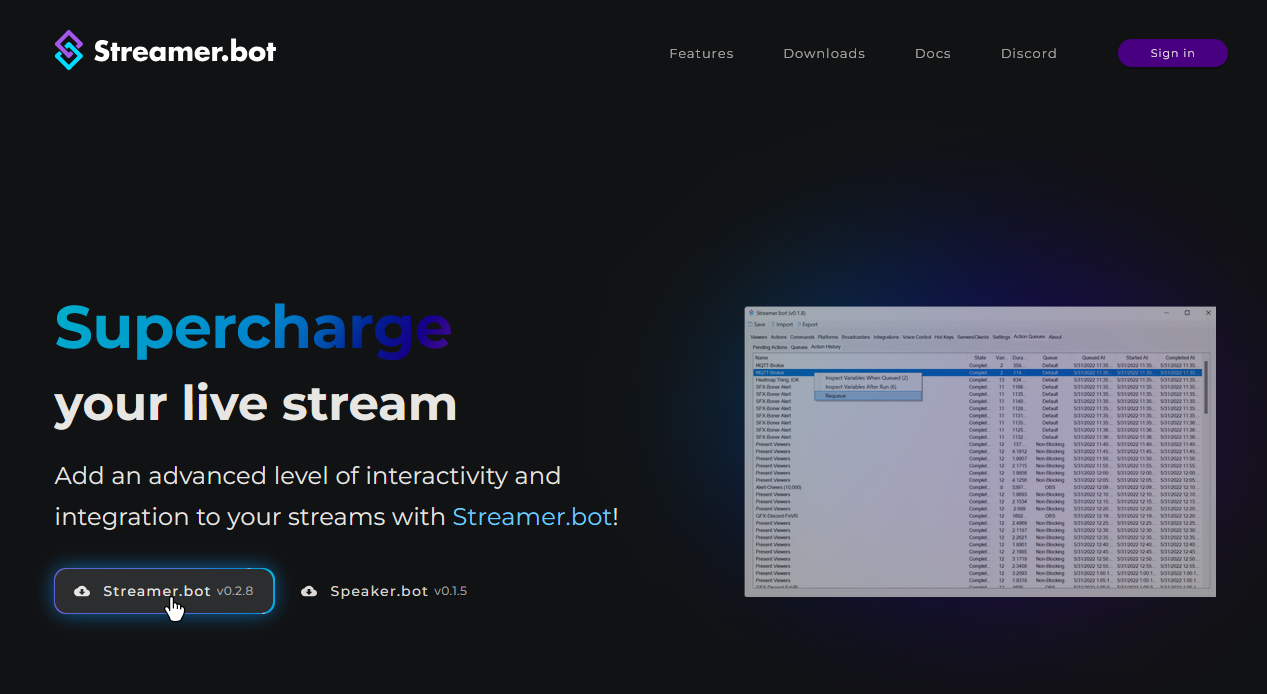Click the cloud download icon beside Streamer.bot v0.2.8
The width and height of the screenshot is (1267, 694).
[82, 591]
